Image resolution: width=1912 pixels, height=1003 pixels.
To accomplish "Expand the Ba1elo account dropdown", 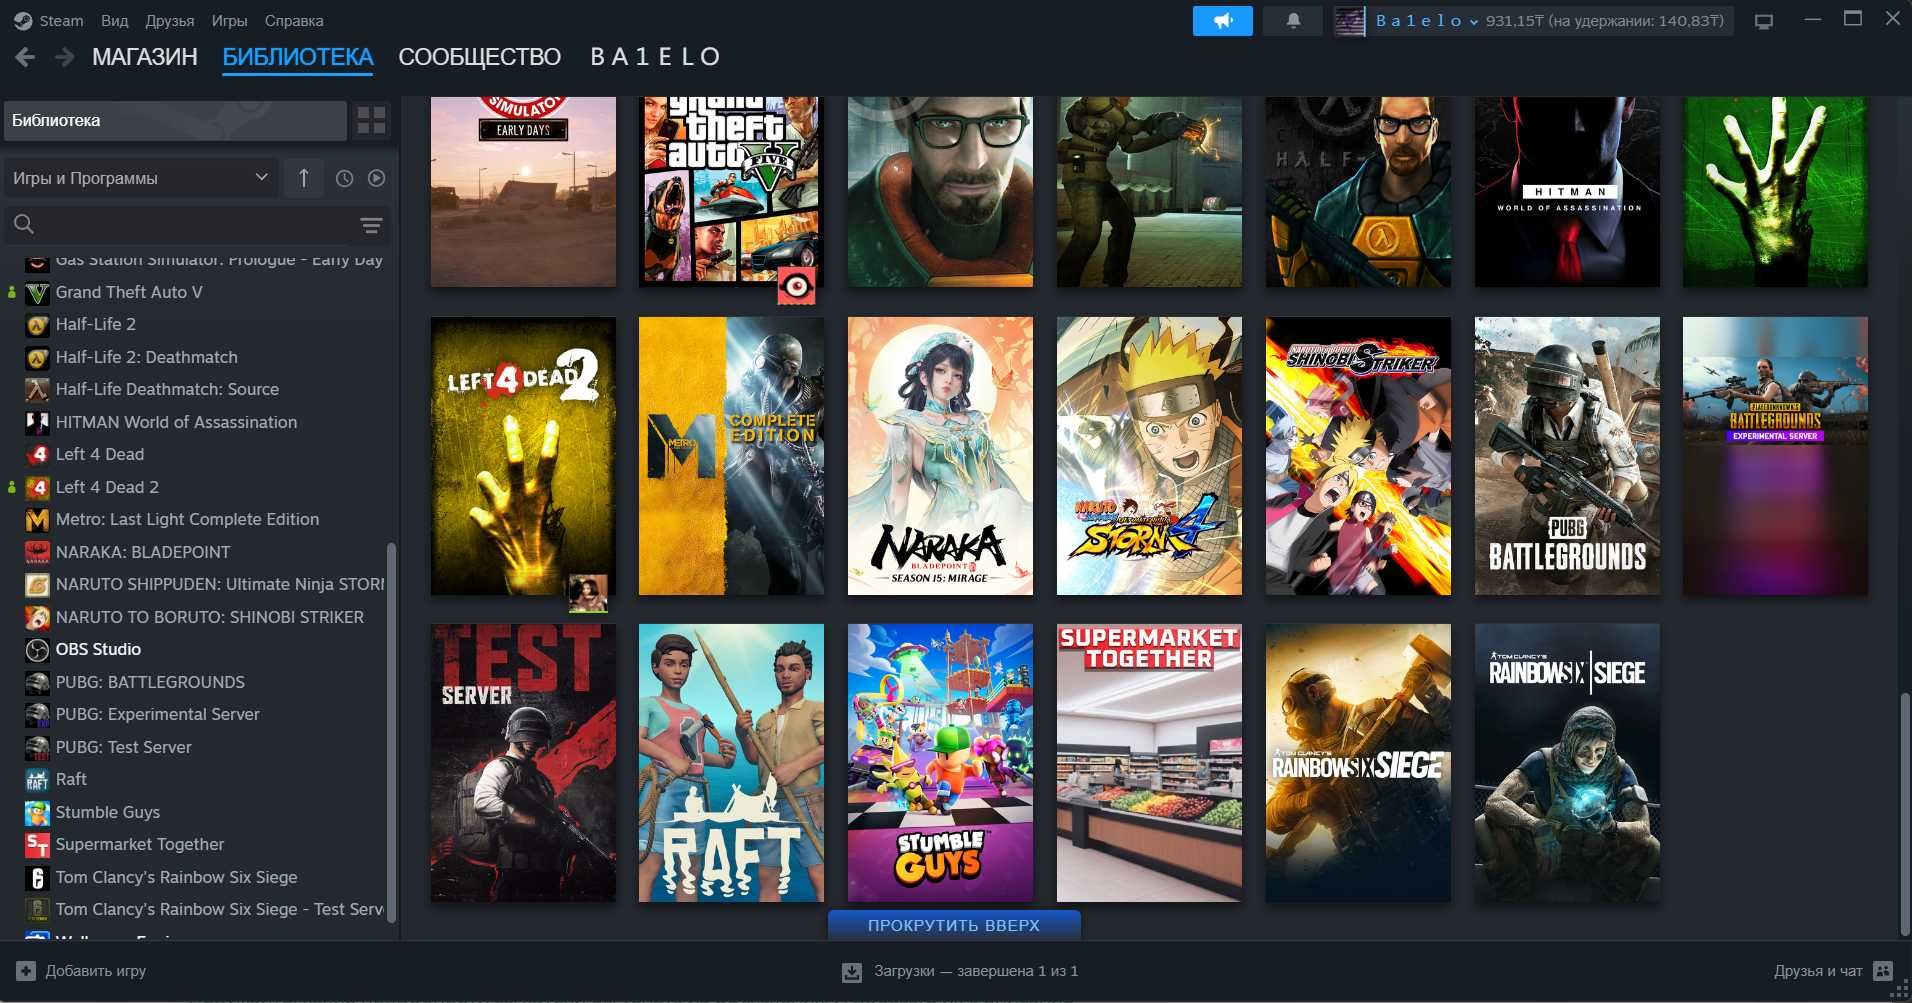I will [1427, 21].
